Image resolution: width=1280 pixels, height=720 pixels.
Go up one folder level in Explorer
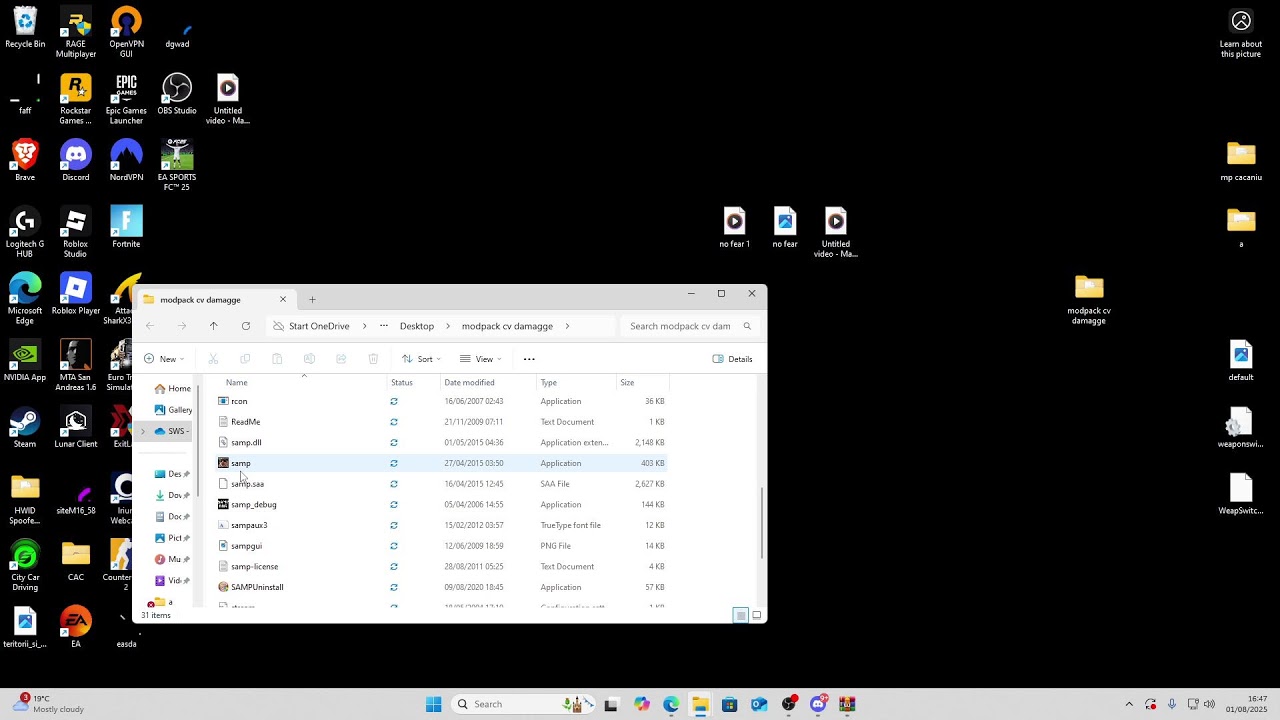coord(213,326)
